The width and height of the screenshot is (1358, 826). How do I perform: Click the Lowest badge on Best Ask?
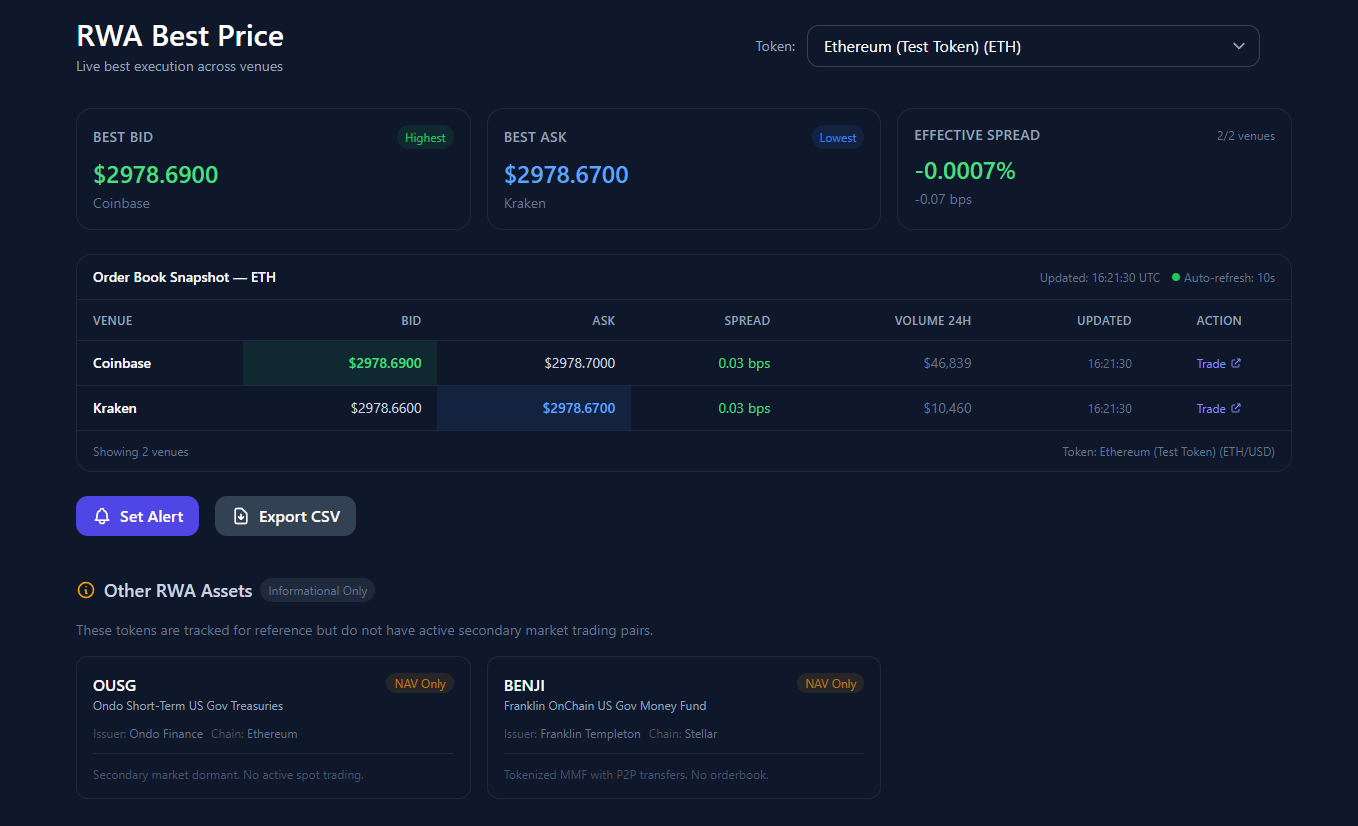coord(837,138)
